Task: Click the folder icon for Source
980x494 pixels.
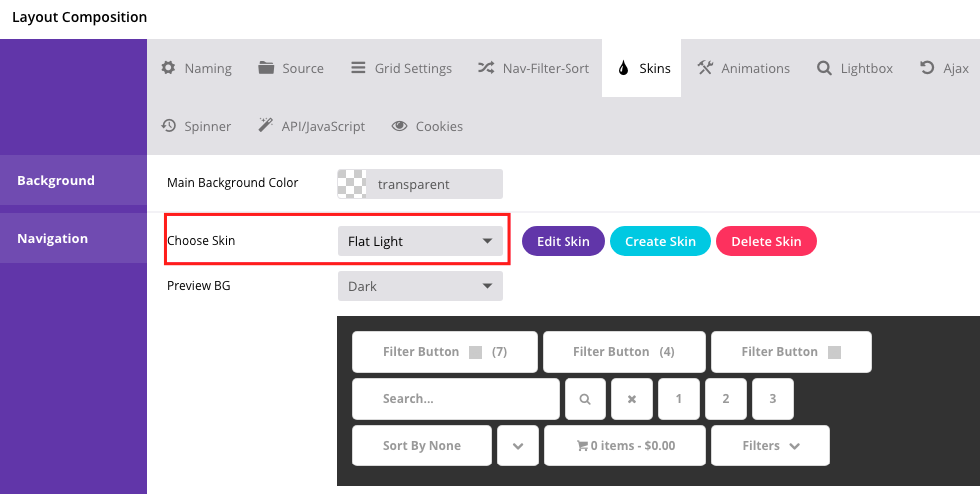Action: [266, 68]
